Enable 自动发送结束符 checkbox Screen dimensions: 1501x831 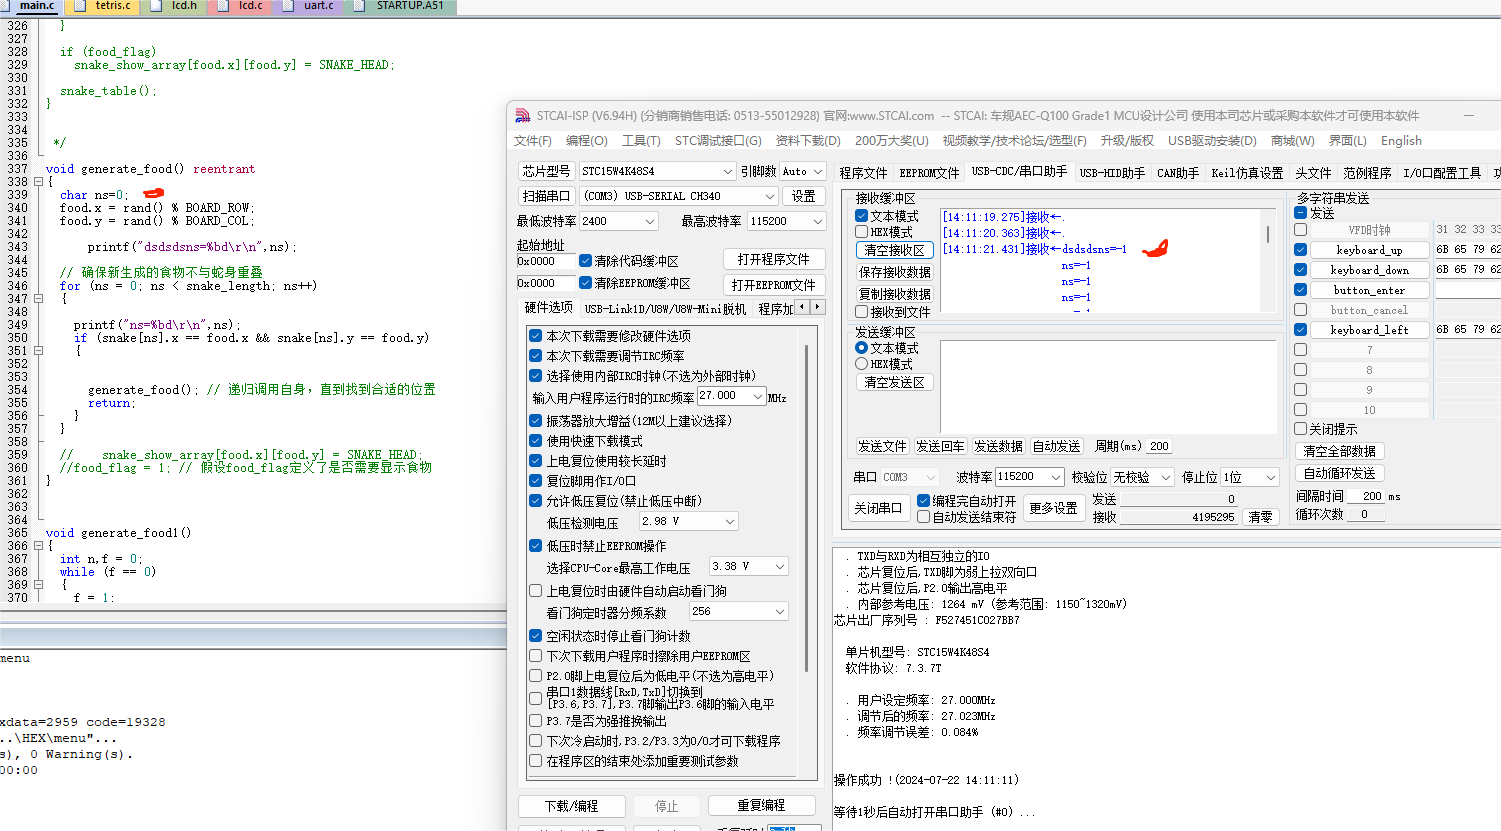[924, 517]
